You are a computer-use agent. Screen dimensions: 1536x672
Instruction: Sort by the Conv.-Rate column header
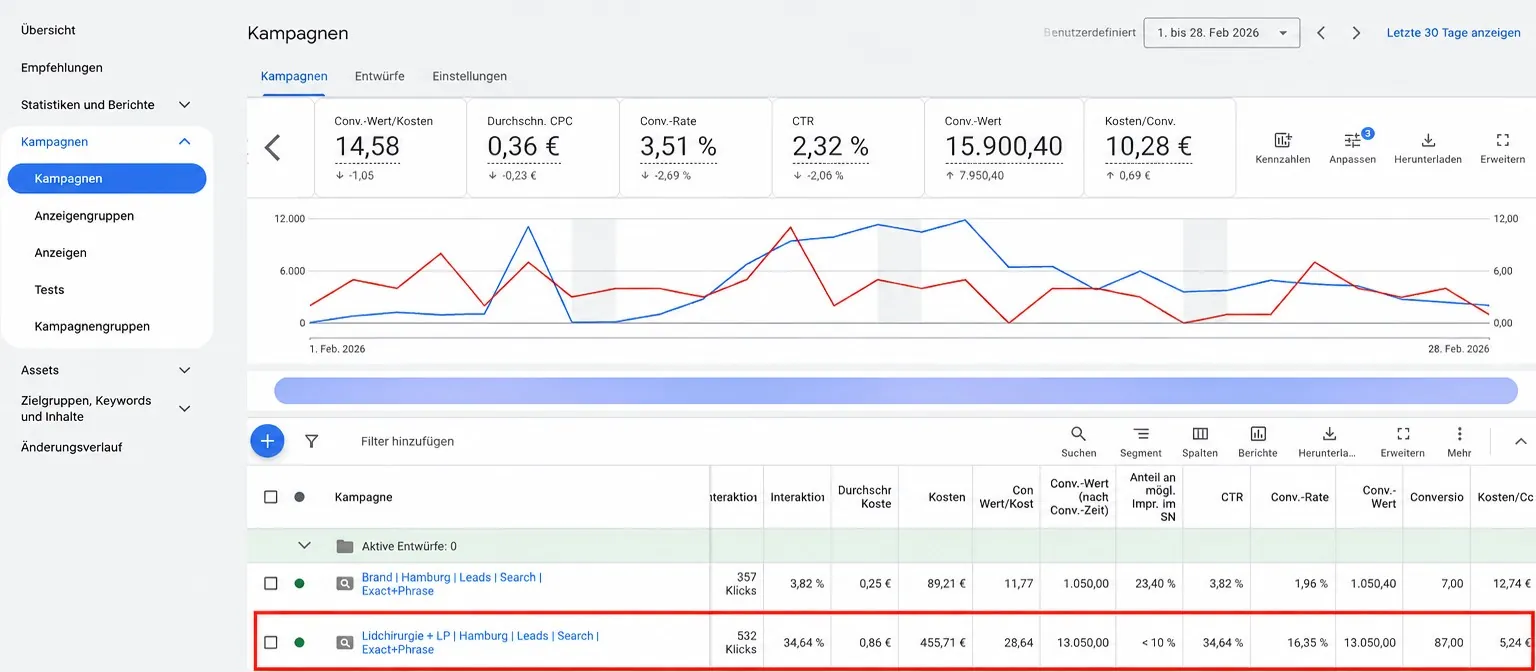[x=1300, y=497]
